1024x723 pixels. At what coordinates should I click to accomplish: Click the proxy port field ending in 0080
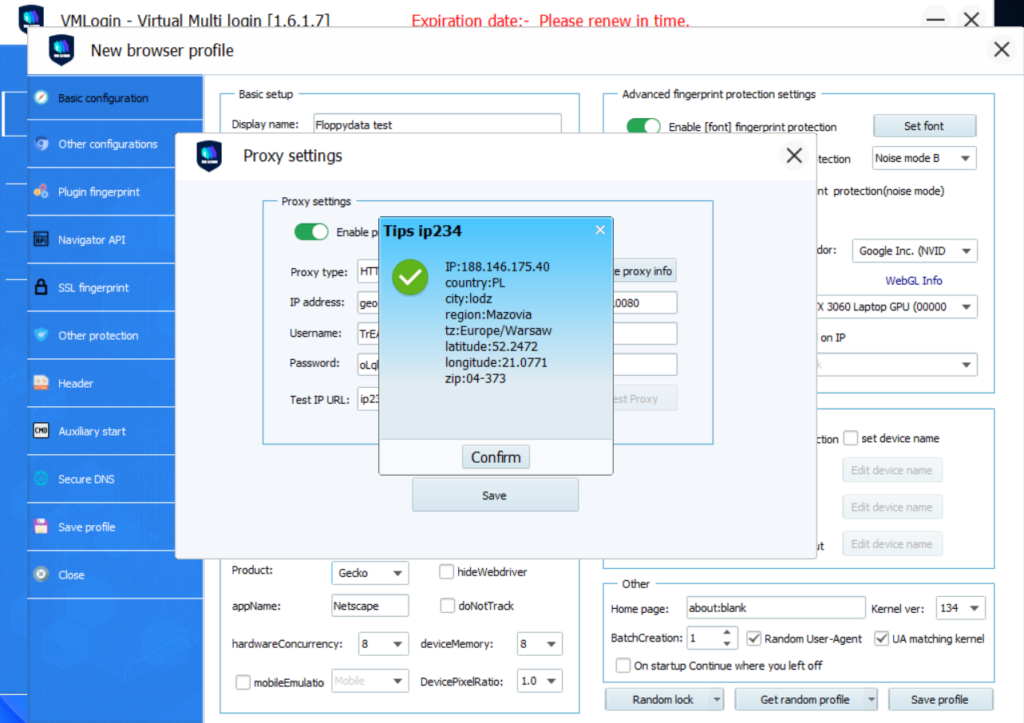[x=645, y=302]
